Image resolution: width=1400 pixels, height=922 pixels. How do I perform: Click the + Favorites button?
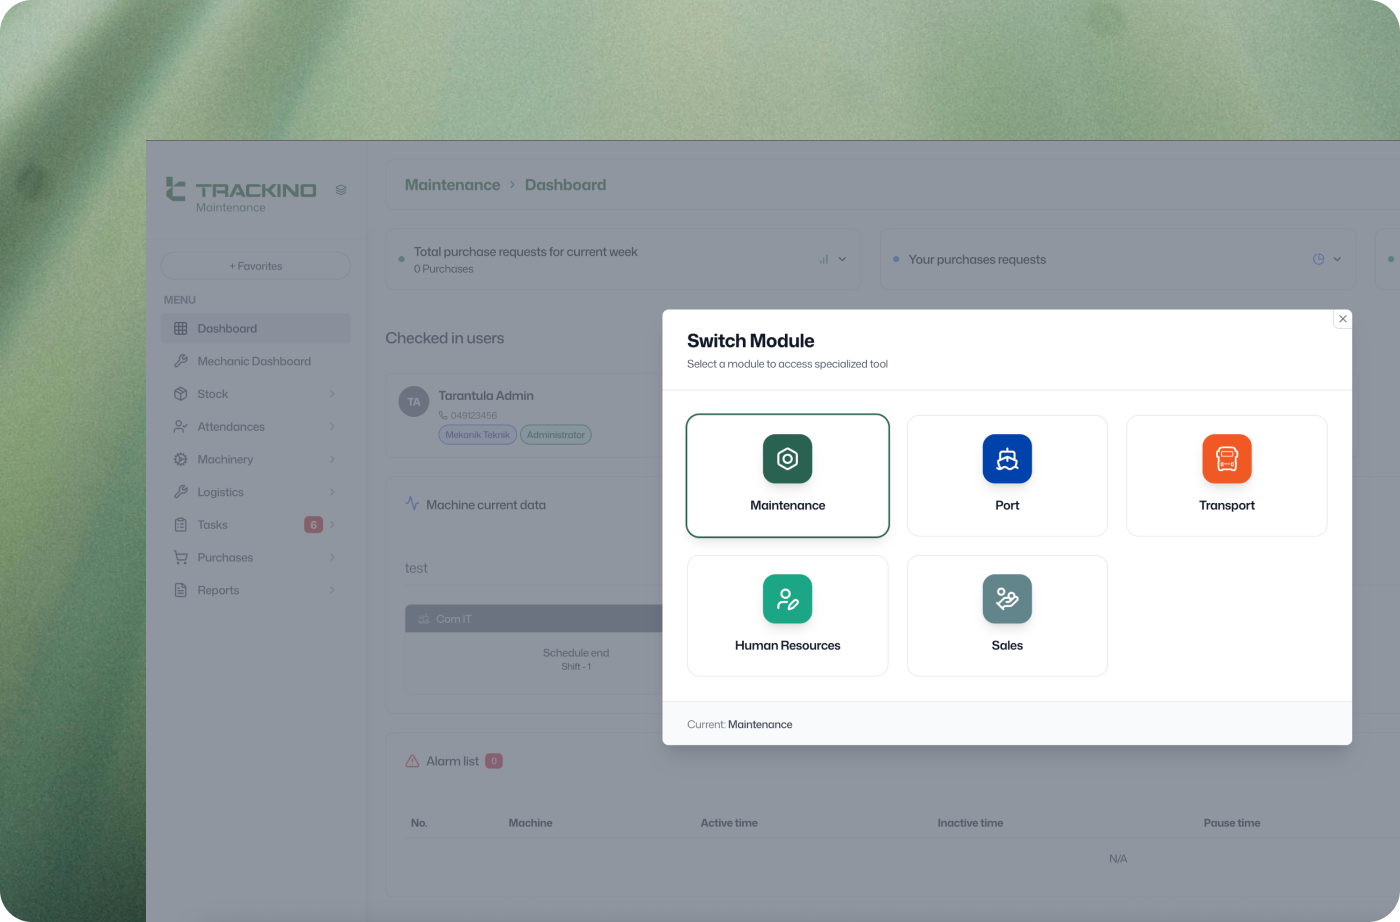[255, 266]
